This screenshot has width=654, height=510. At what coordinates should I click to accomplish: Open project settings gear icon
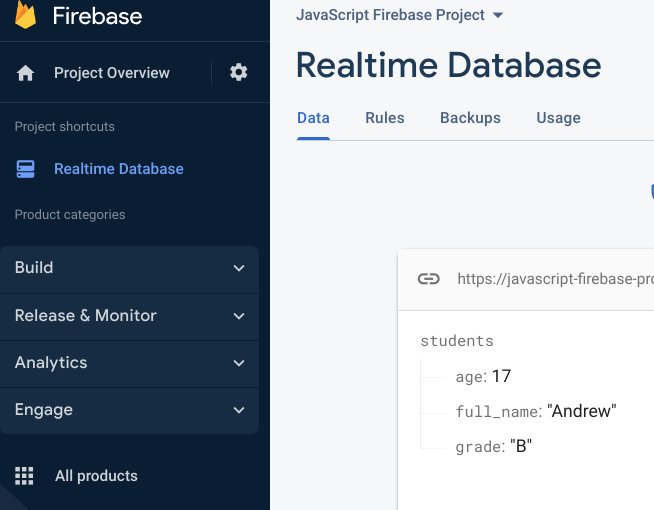point(238,73)
